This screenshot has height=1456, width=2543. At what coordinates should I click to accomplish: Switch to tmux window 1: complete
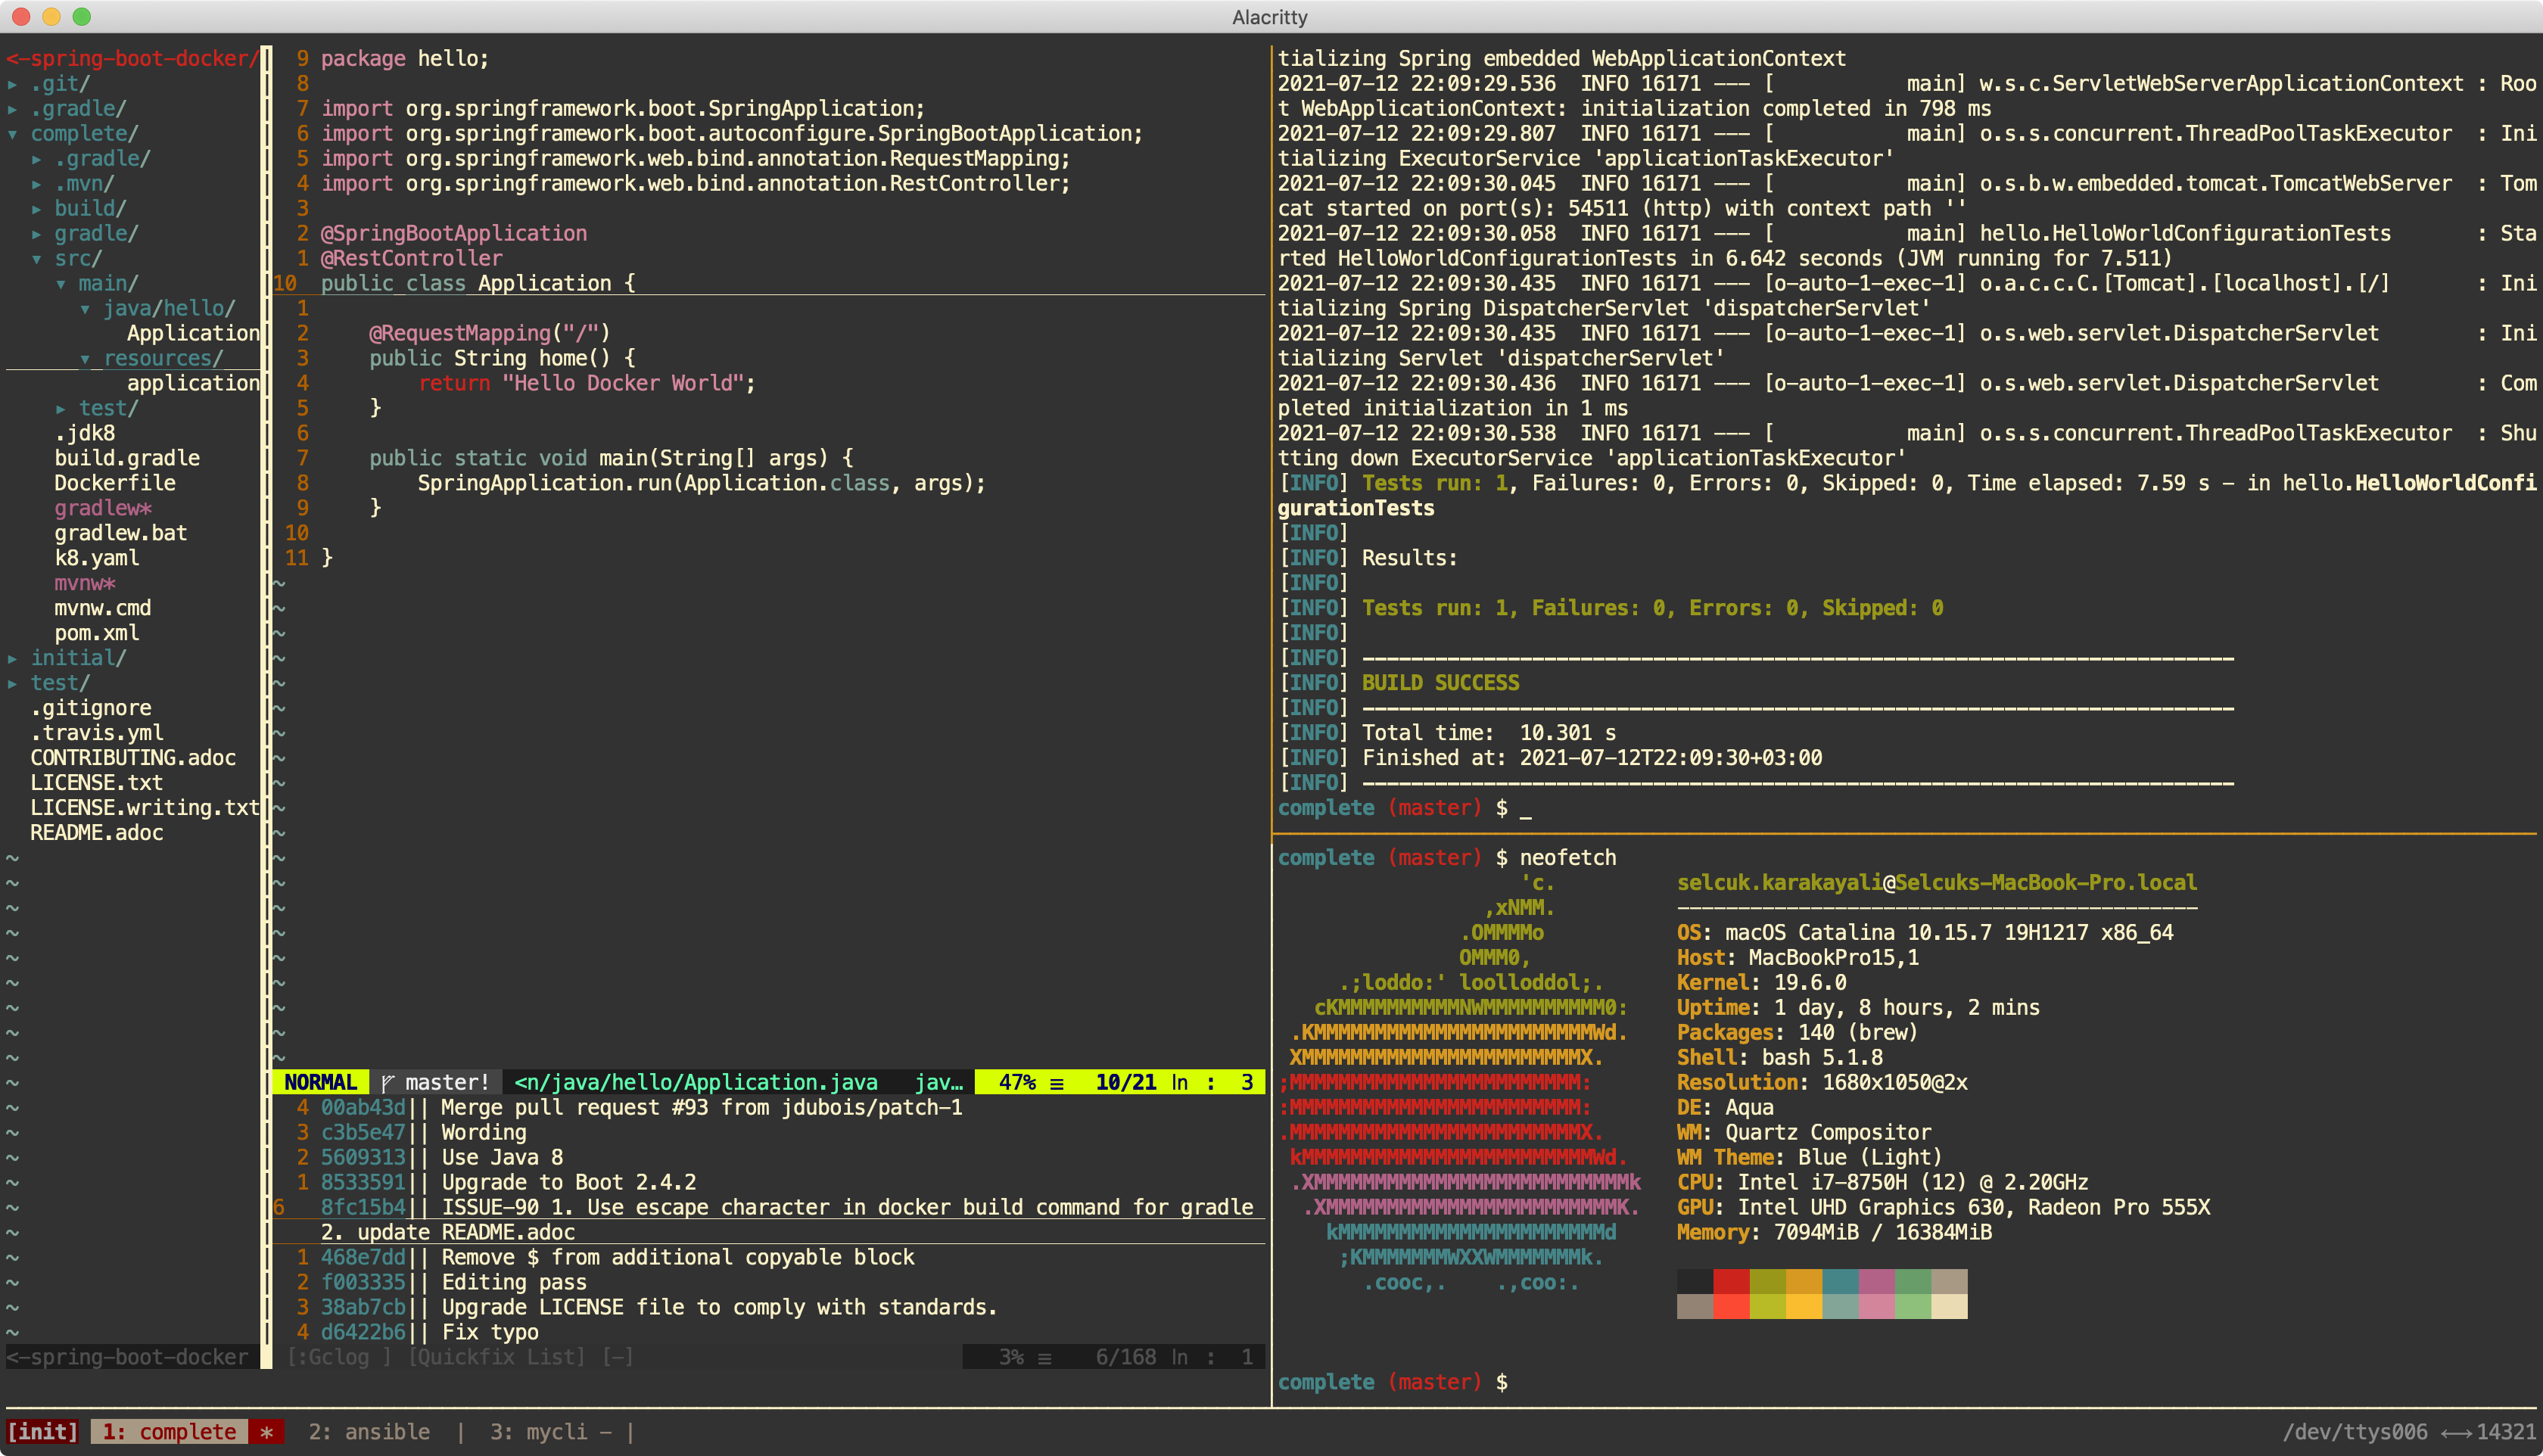click(170, 1432)
